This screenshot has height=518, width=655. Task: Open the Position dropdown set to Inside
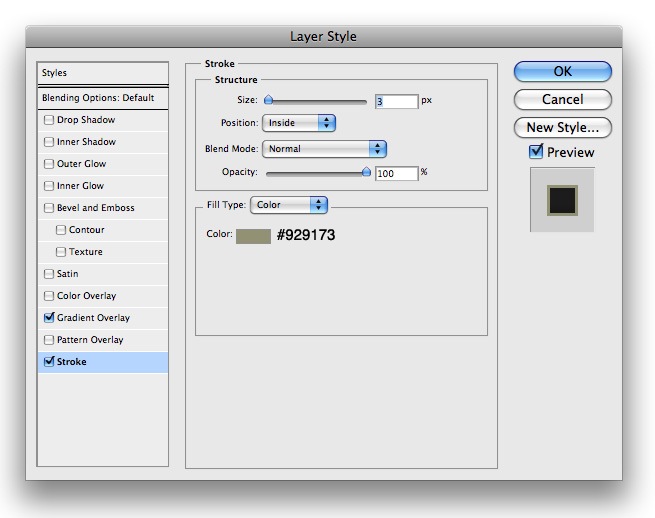(298, 123)
